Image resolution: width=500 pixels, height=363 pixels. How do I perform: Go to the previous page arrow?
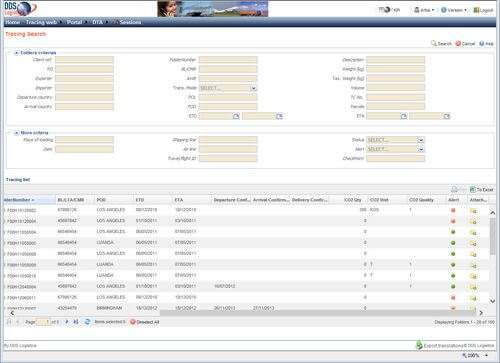18,322
